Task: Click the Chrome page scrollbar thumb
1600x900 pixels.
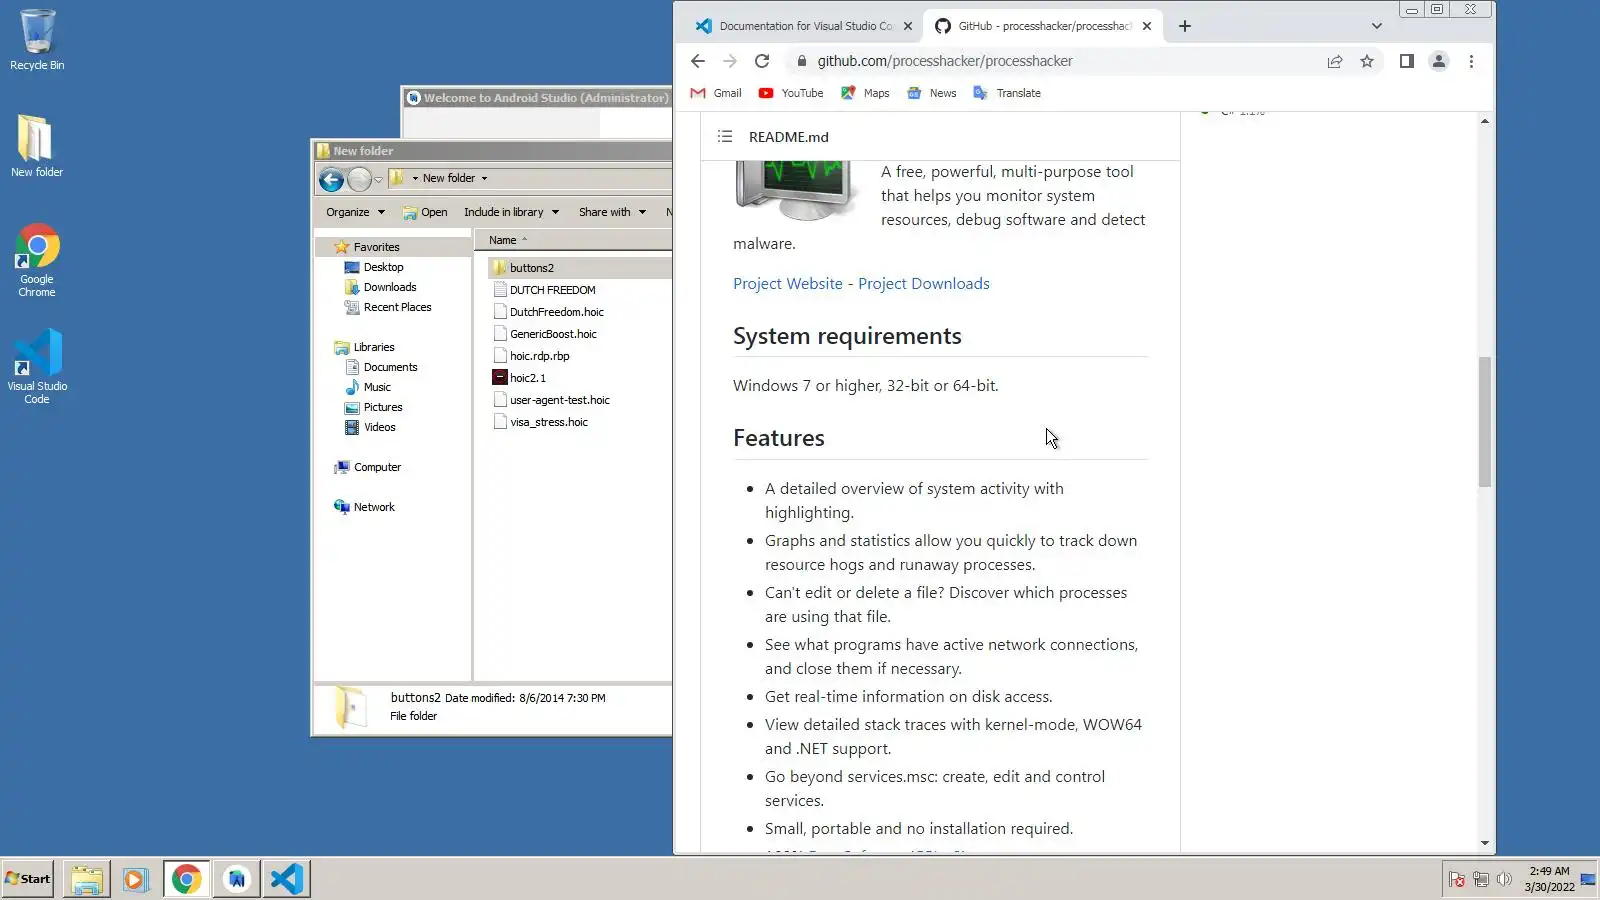Action: 1485,422
